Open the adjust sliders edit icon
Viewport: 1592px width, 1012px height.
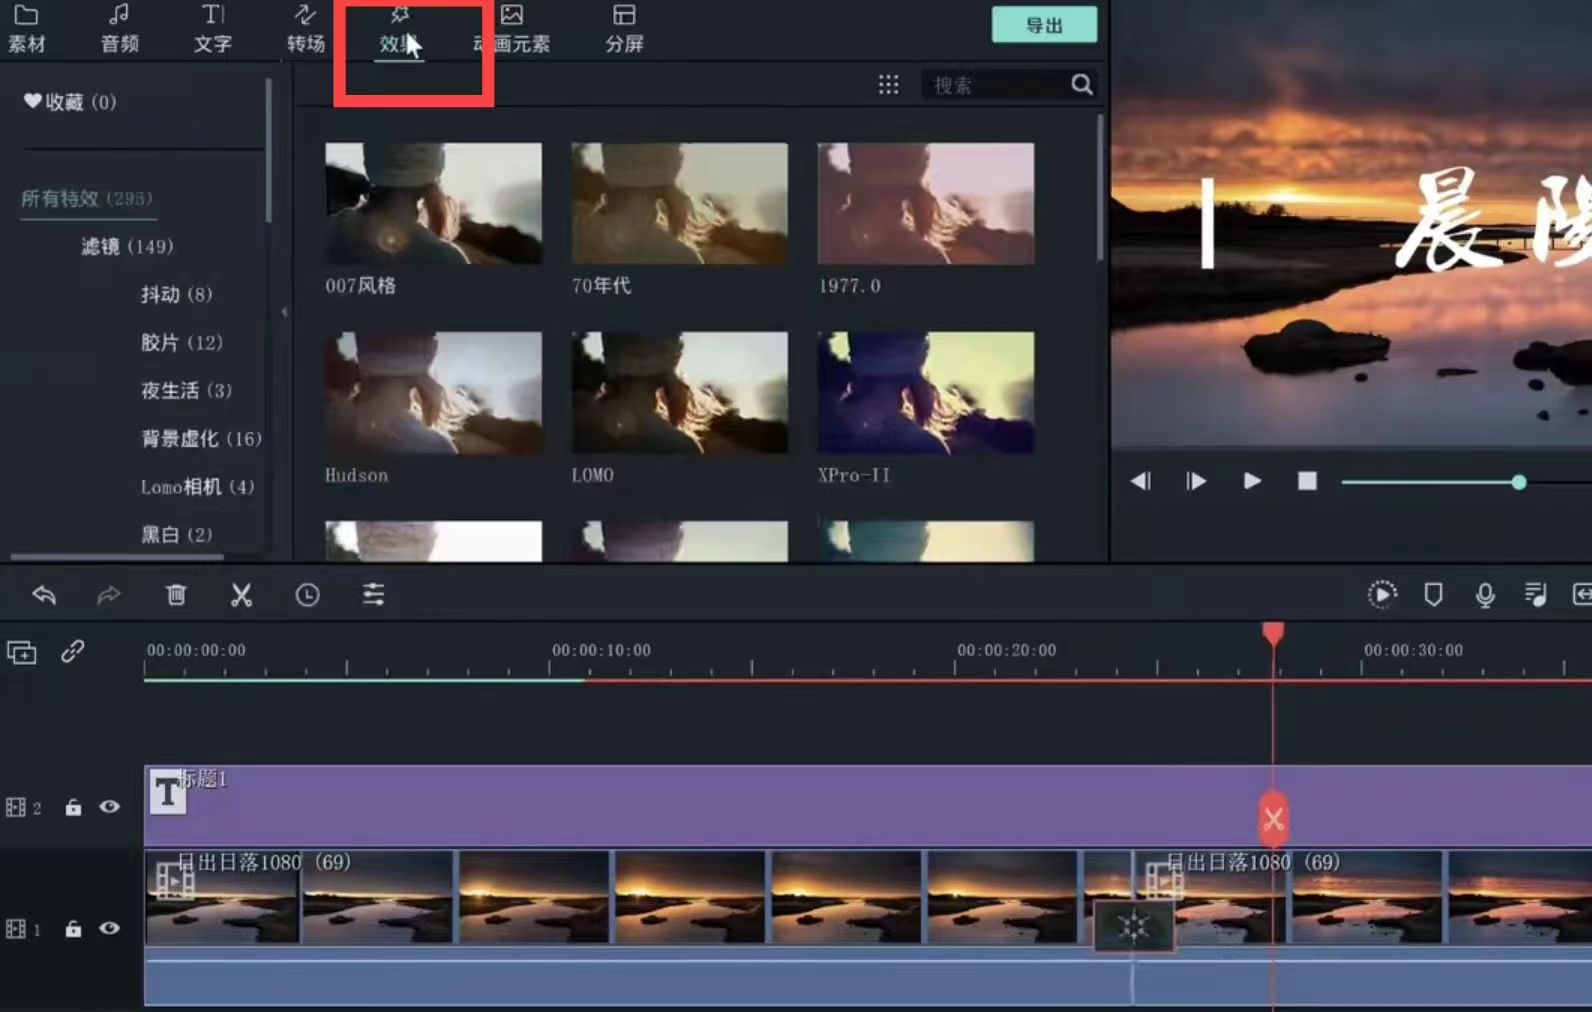373,595
